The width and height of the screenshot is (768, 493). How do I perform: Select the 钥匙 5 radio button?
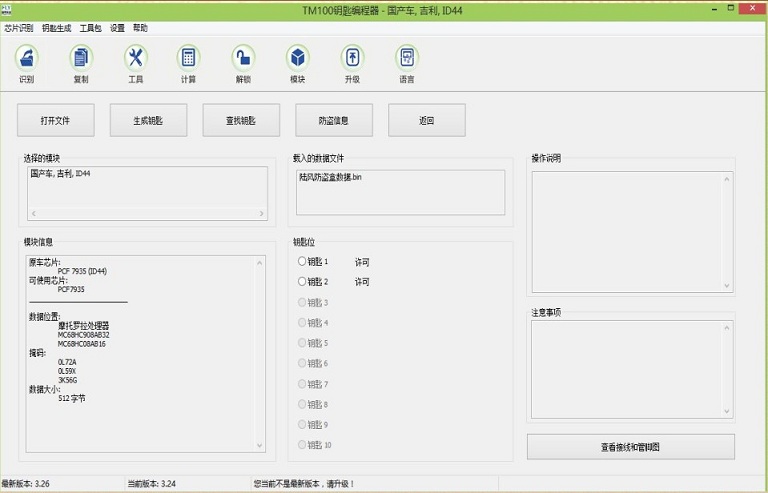(302, 343)
